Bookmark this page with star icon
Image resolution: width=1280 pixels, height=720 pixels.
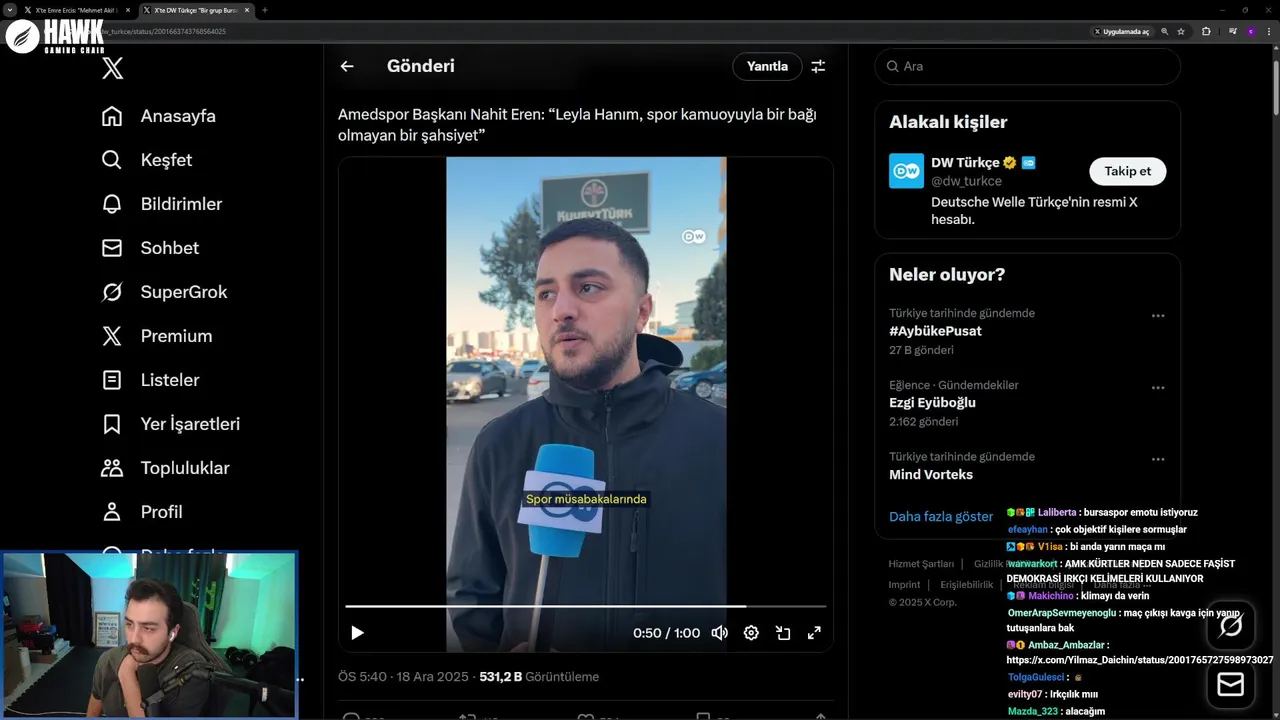(x=1181, y=31)
